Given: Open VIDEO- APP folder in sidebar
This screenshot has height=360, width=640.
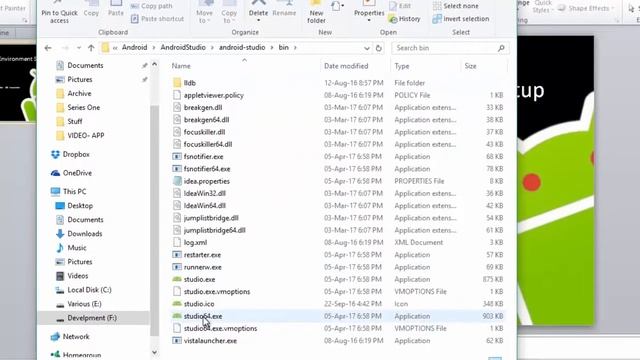Looking at the screenshot, I should (86, 135).
